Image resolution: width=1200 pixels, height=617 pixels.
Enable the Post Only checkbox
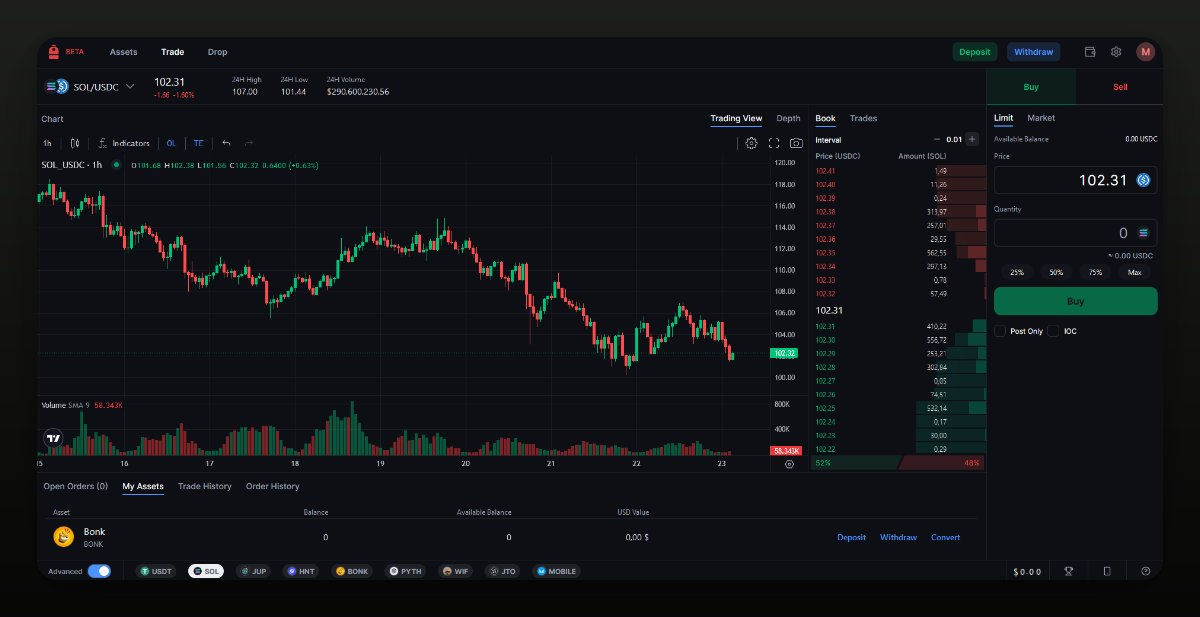click(1000, 331)
